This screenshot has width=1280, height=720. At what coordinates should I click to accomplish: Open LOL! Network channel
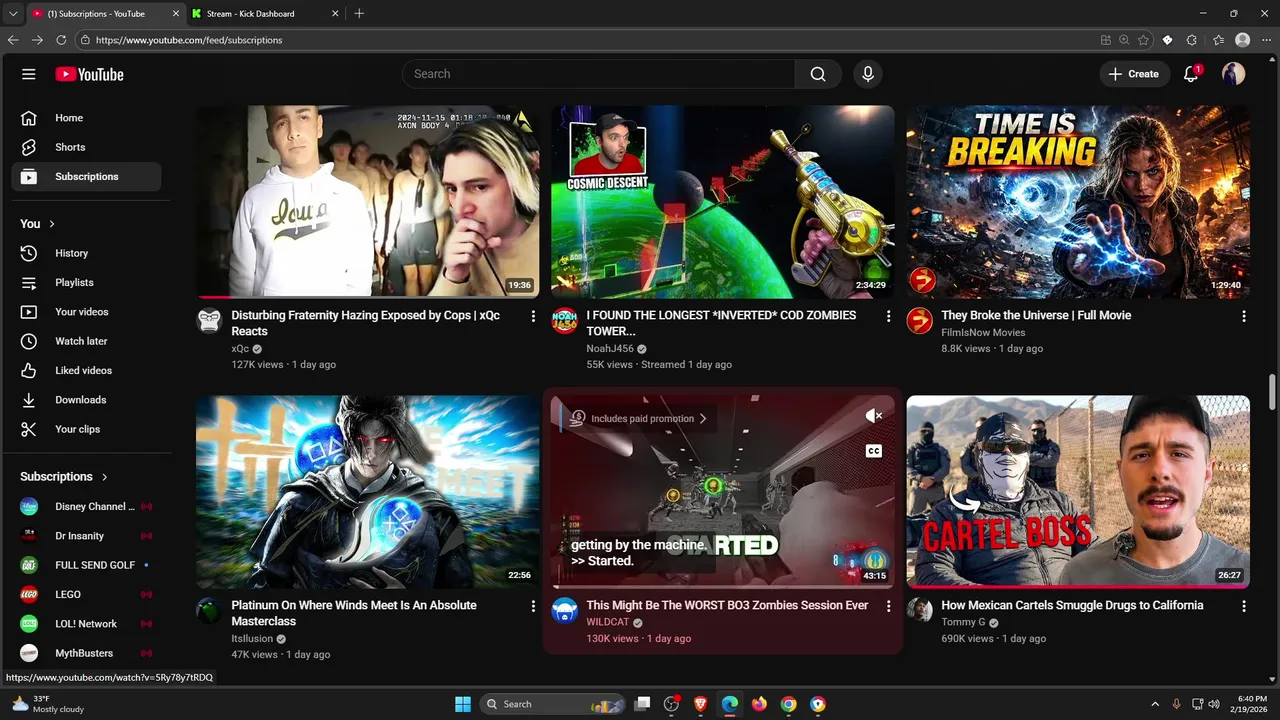pos(86,624)
